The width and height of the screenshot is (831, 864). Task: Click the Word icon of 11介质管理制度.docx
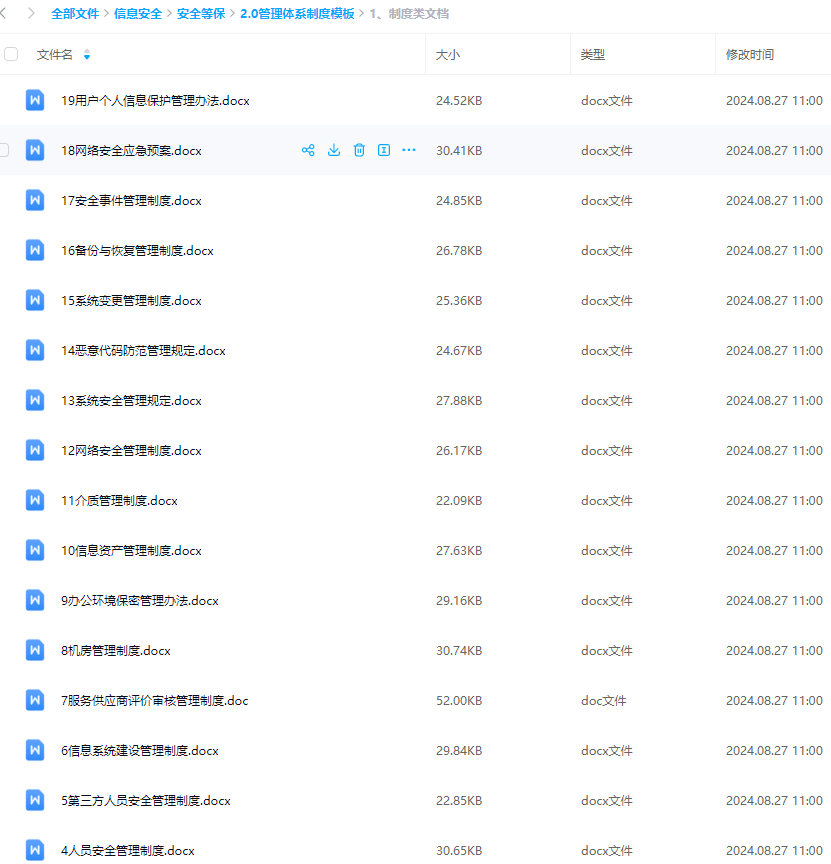coord(35,500)
